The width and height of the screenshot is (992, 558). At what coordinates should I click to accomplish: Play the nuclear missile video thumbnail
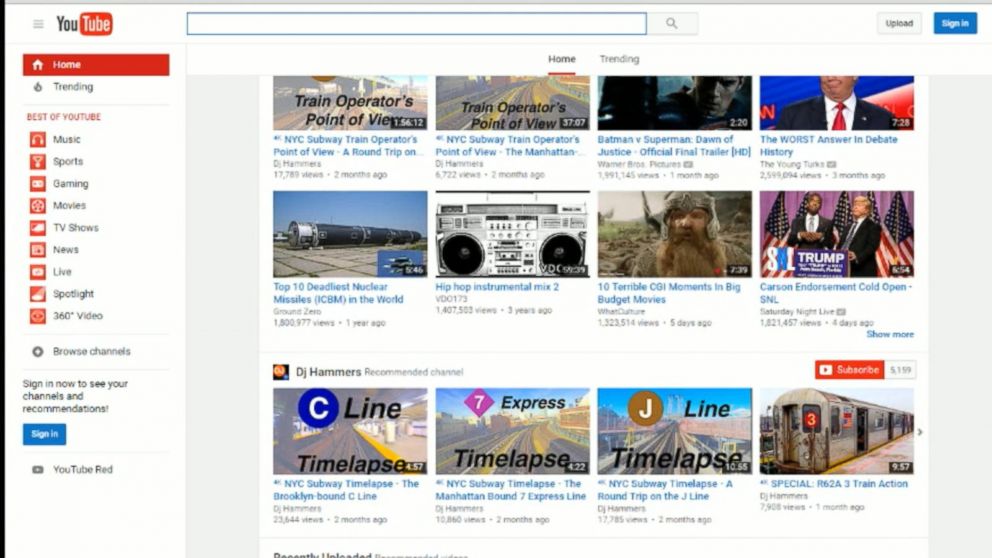click(x=350, y=234)
